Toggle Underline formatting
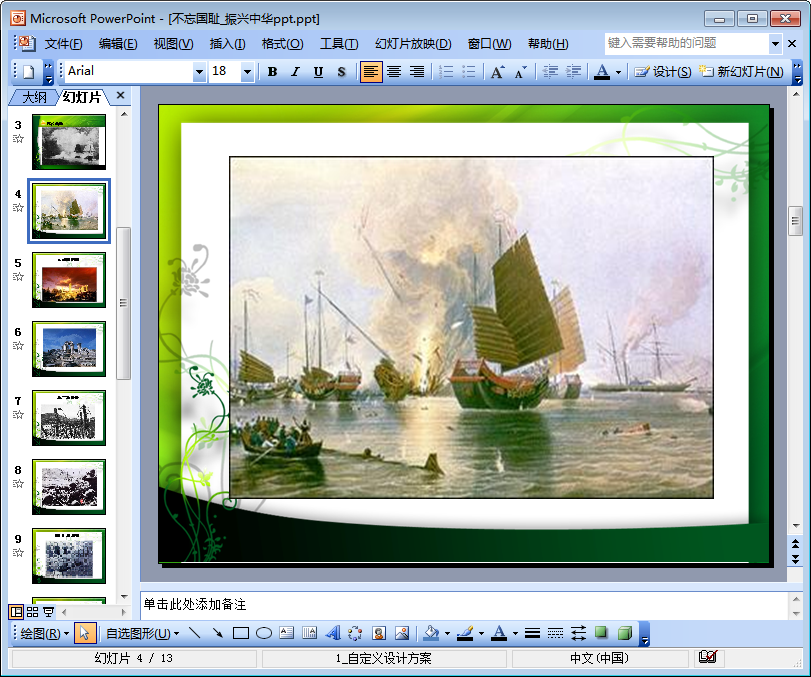 [x=318, y=72]
